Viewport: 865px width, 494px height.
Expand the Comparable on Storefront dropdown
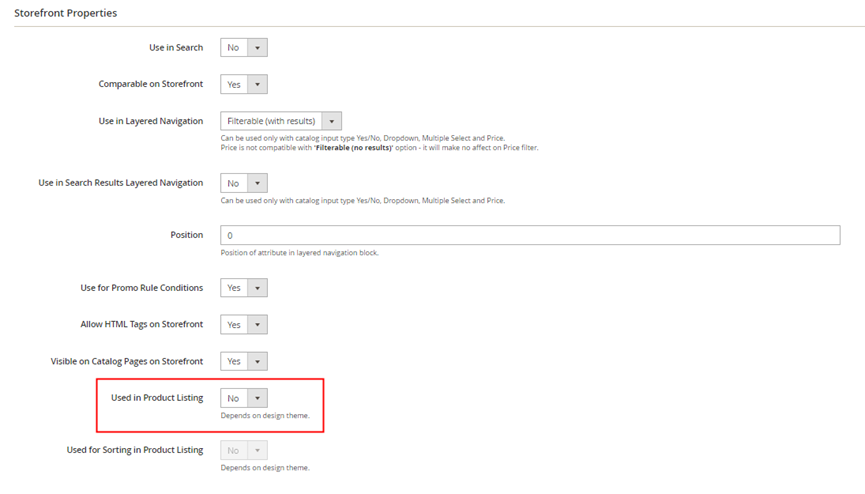click(x=244, y=84)
